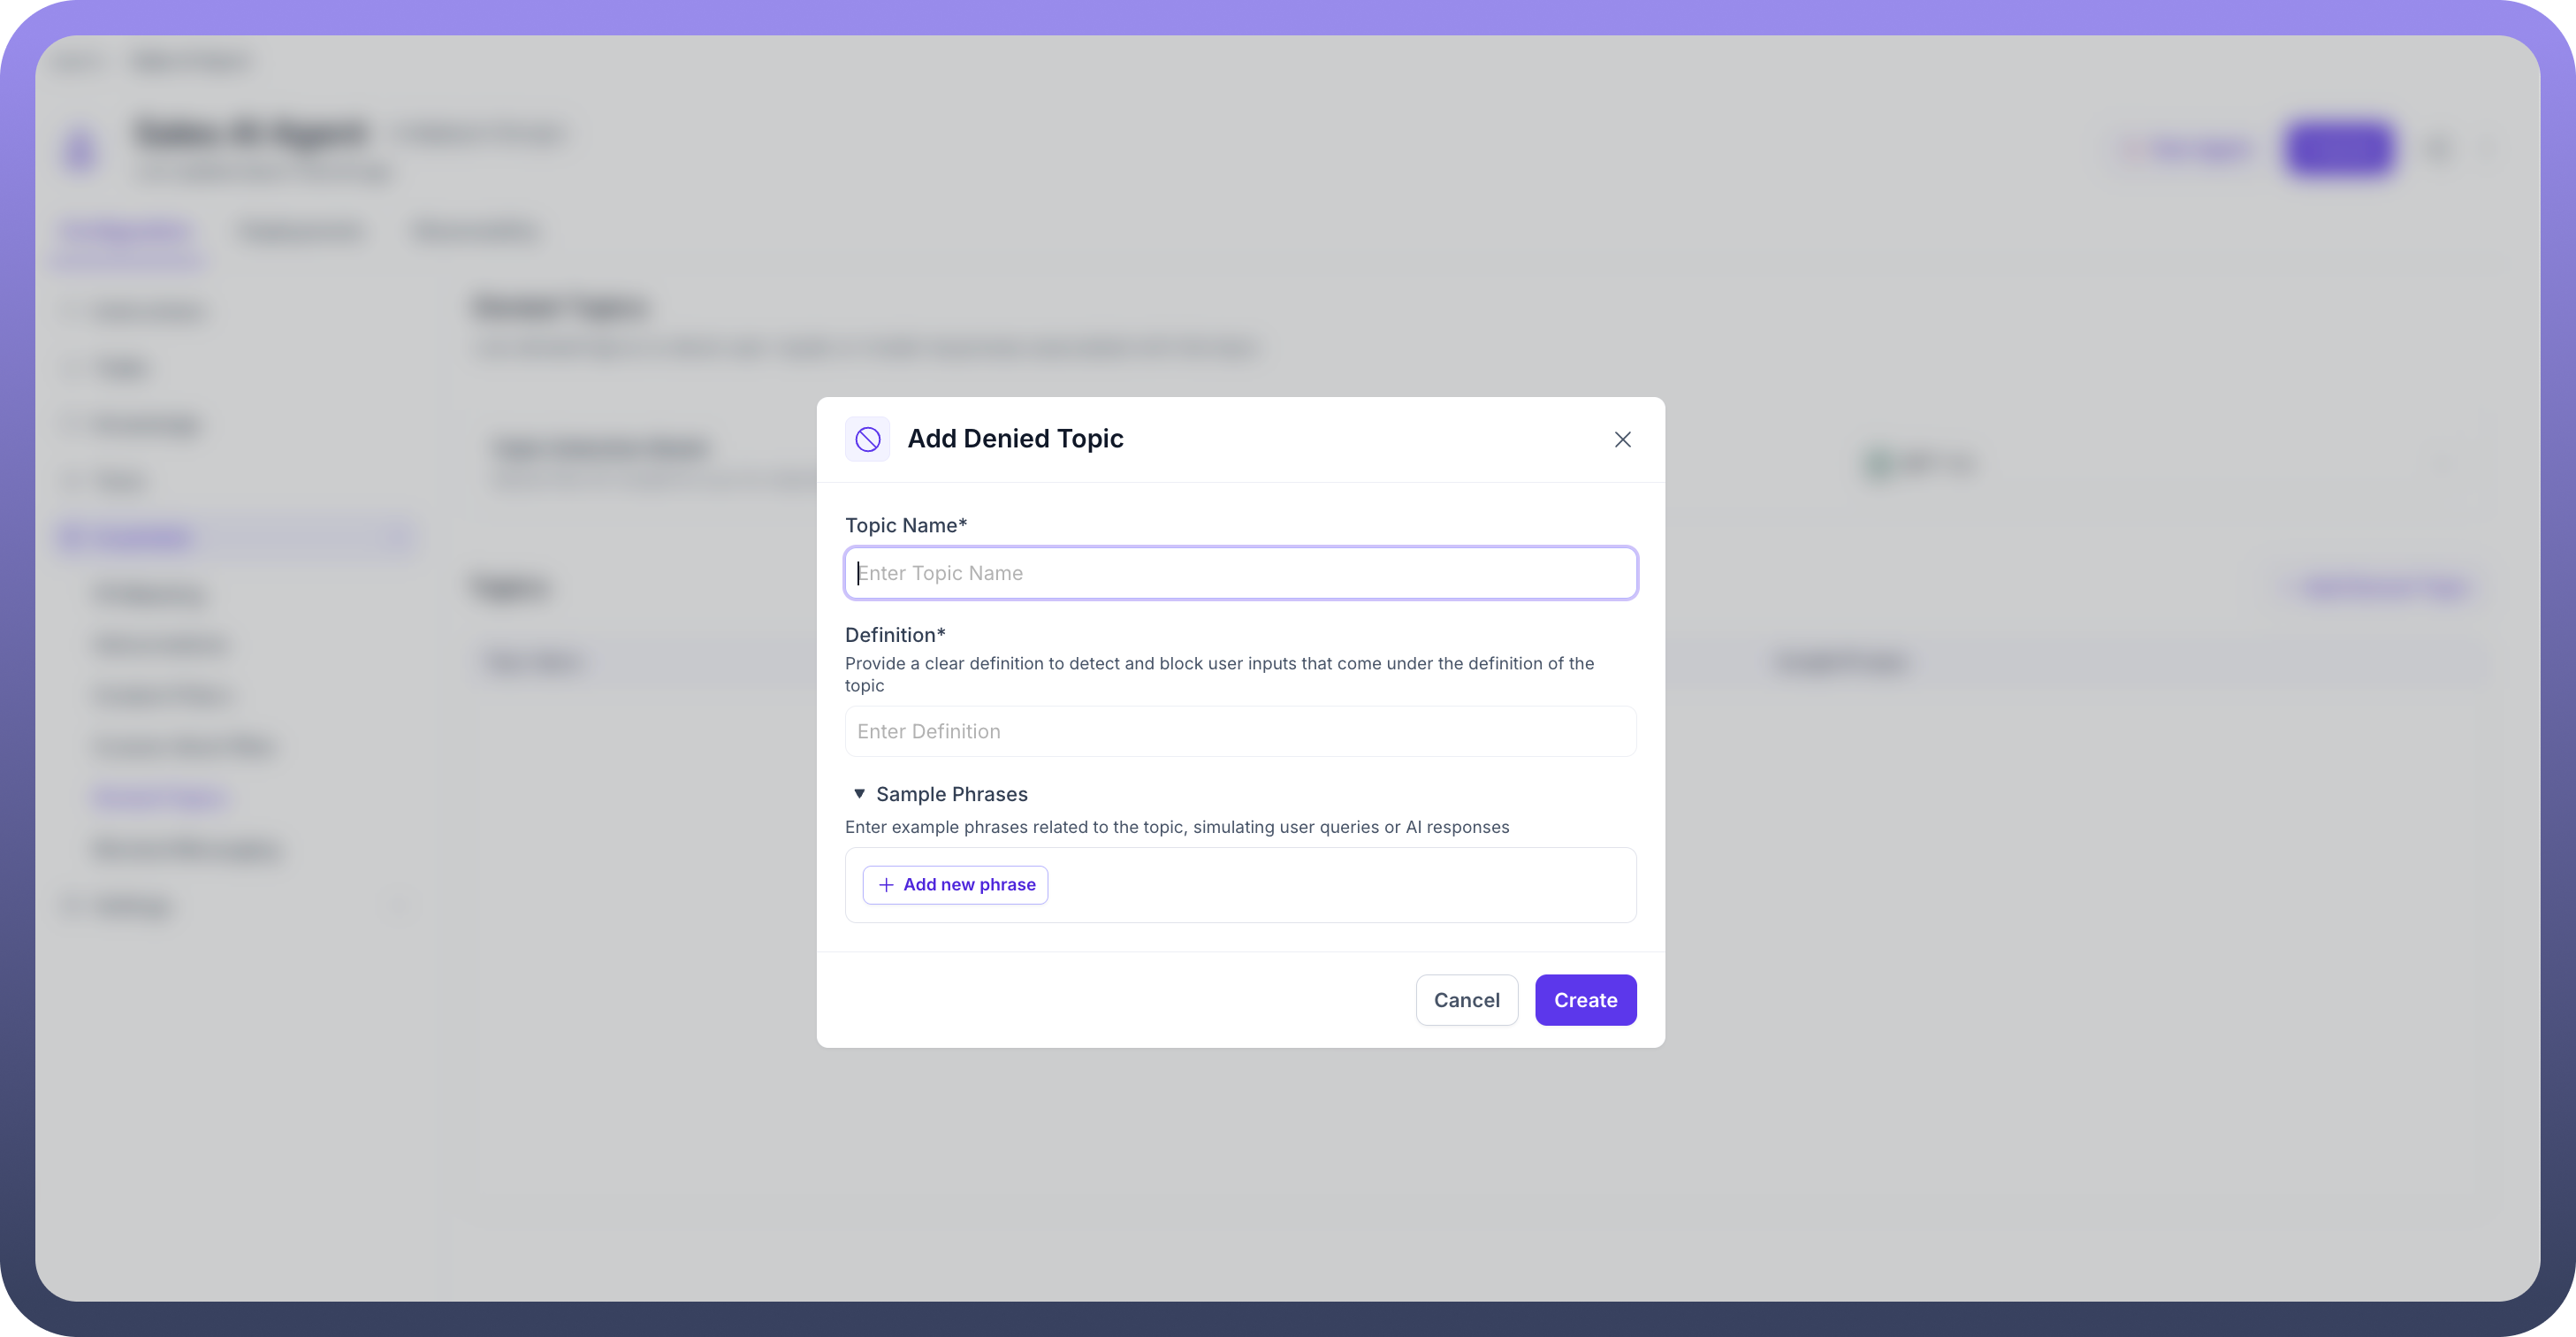
Task: Click the blurred purple agent avatar icon top-left
Action: 81,150
